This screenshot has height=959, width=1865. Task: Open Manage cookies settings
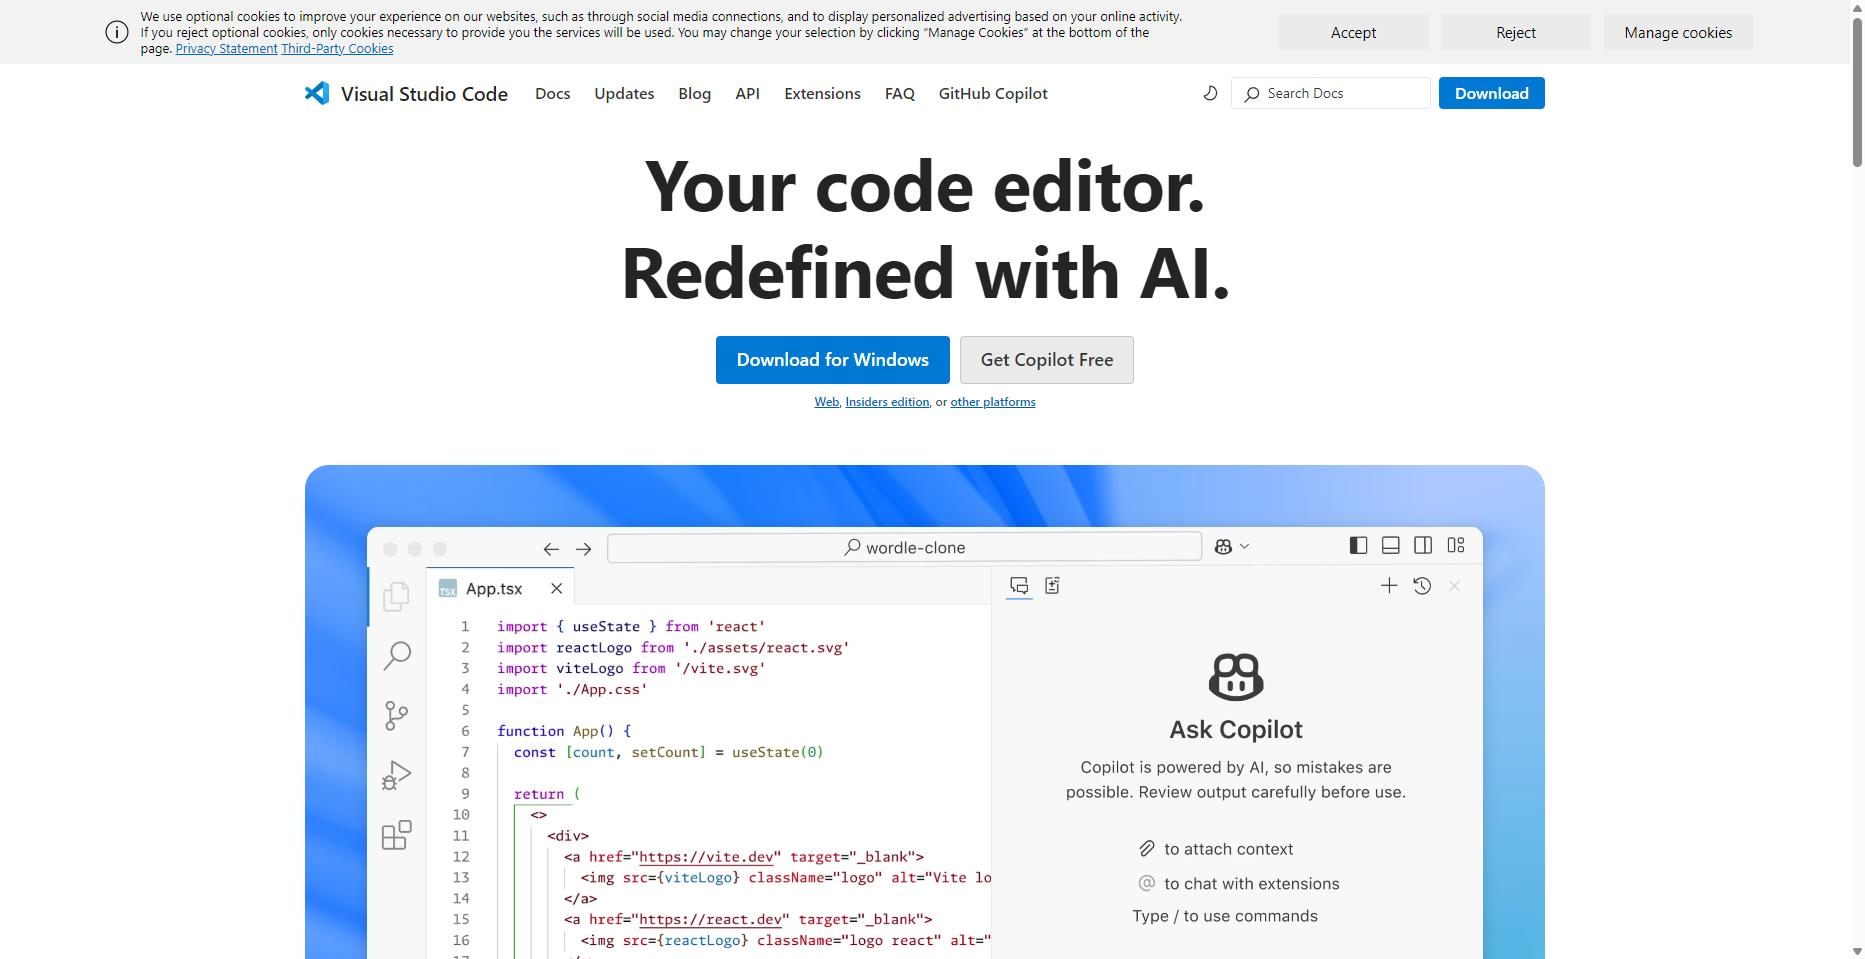pos(1678,32)
